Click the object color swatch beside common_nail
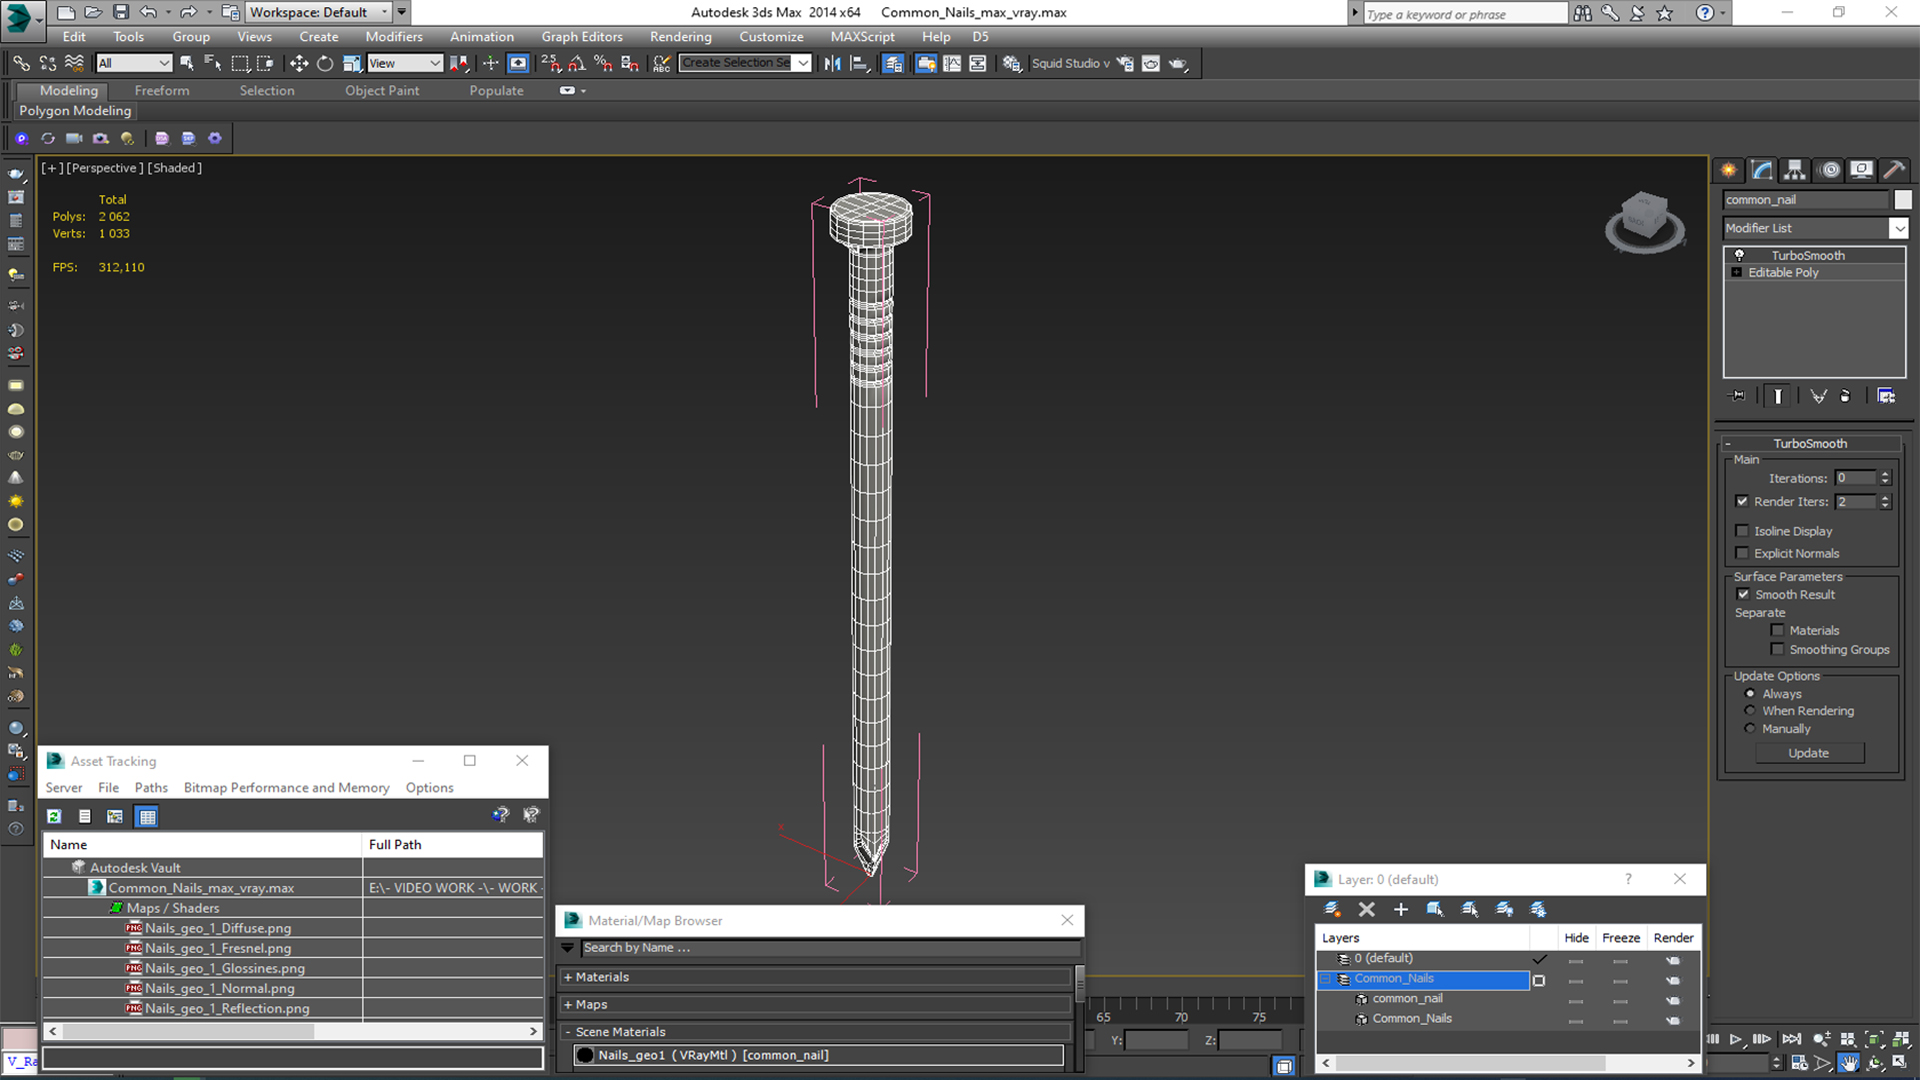1920x1080 pixels. (1902, 200)
